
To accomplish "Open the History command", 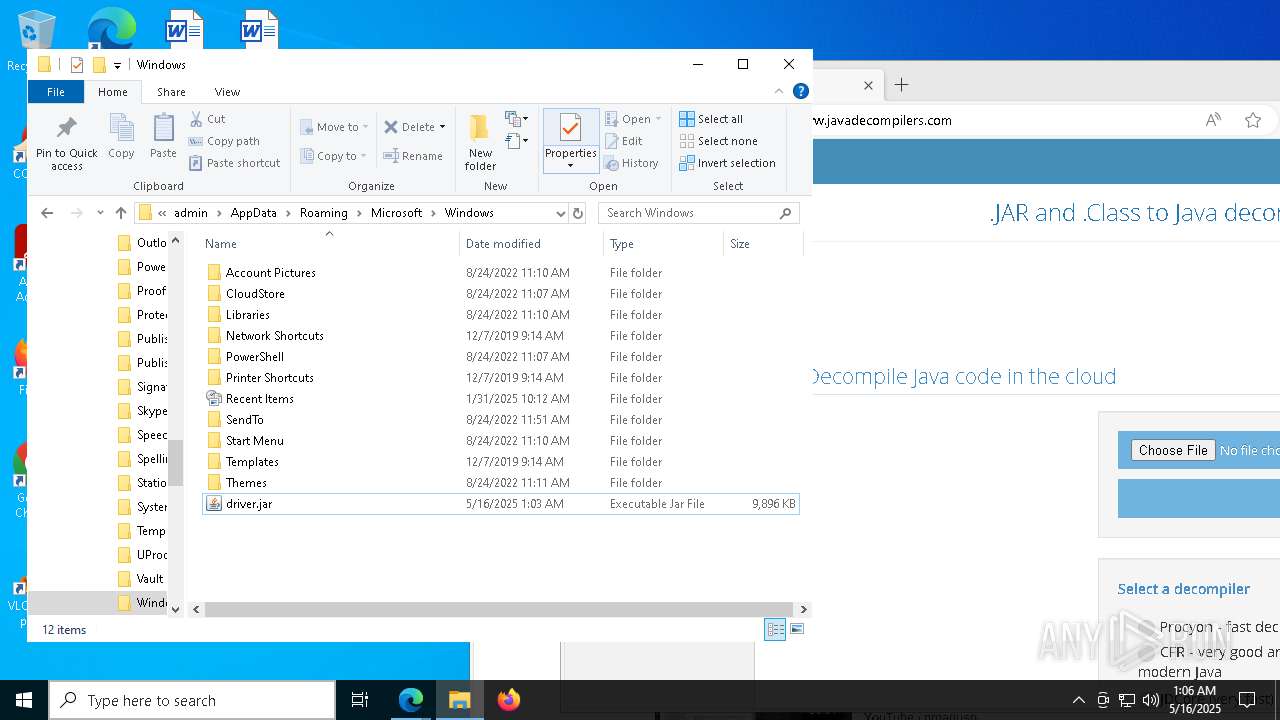I will (631, 163).
